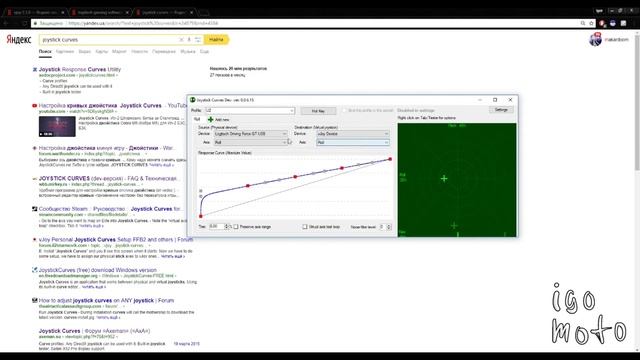640x360 pixels.
Task: Open Картинки search category
Action: pyautogui.click(x=65, y=51)
